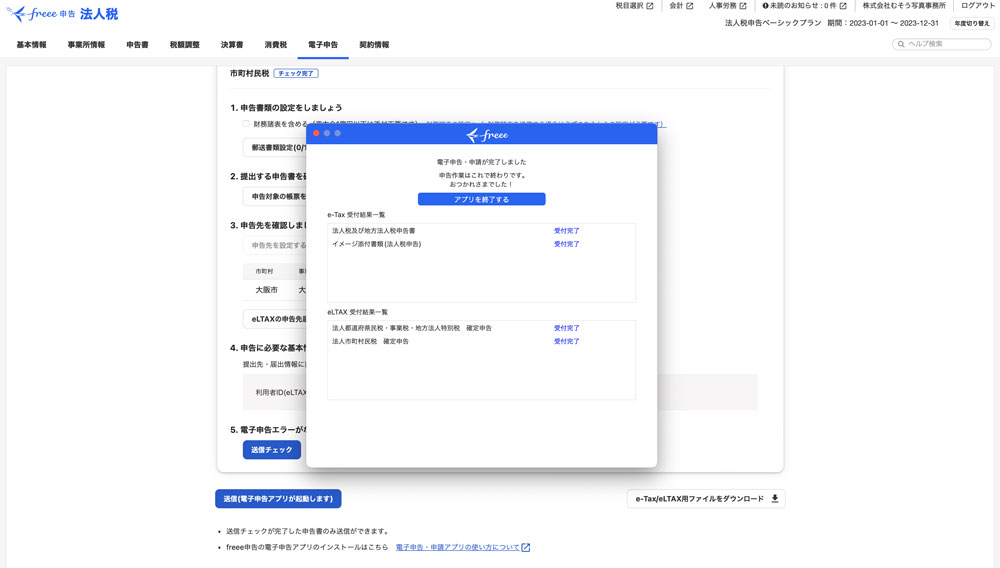1000x568 pixels.
Task: Open 会計 external link in header
Action: point(689,6)
